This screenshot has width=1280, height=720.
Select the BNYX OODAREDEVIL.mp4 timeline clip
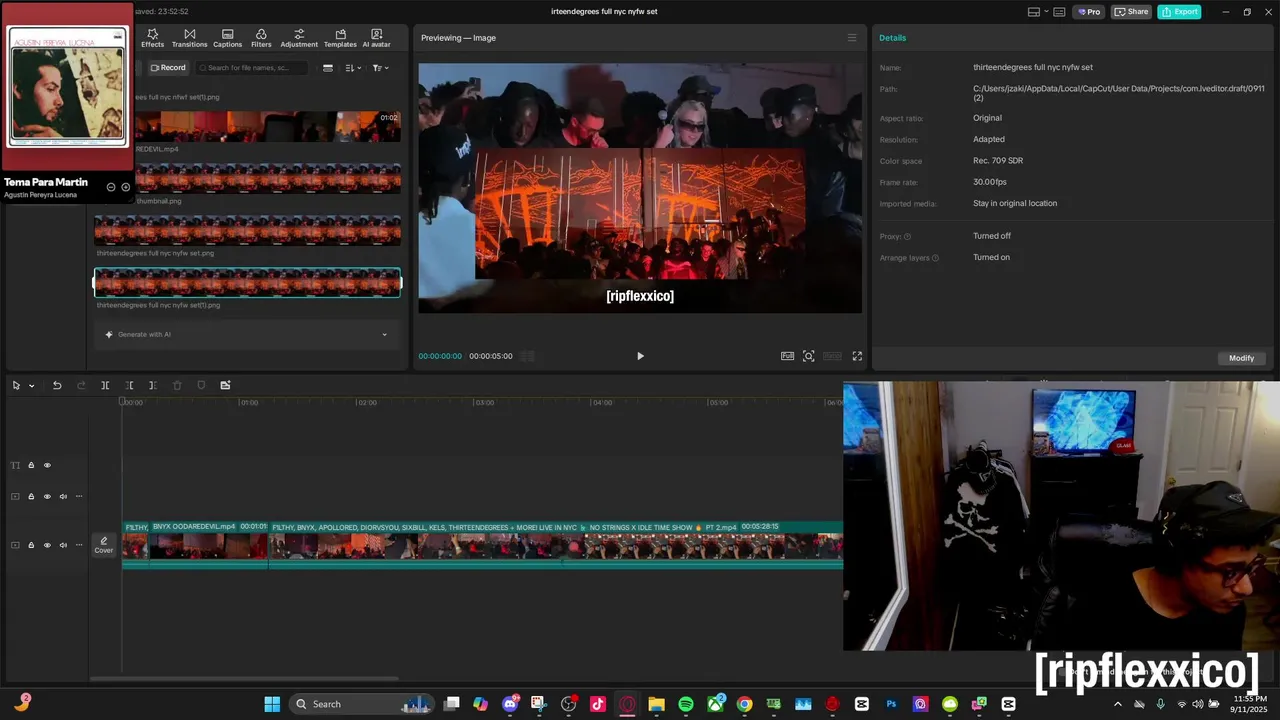[x=209, y=544]
